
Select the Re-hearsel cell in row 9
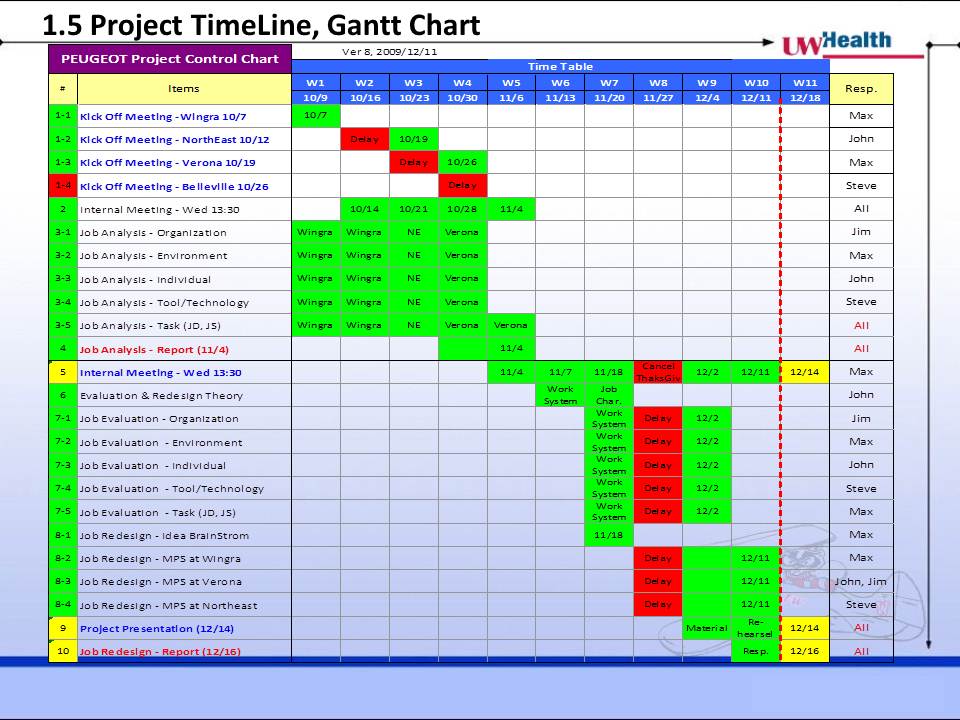pyautogui.click(x=756, y=628)
